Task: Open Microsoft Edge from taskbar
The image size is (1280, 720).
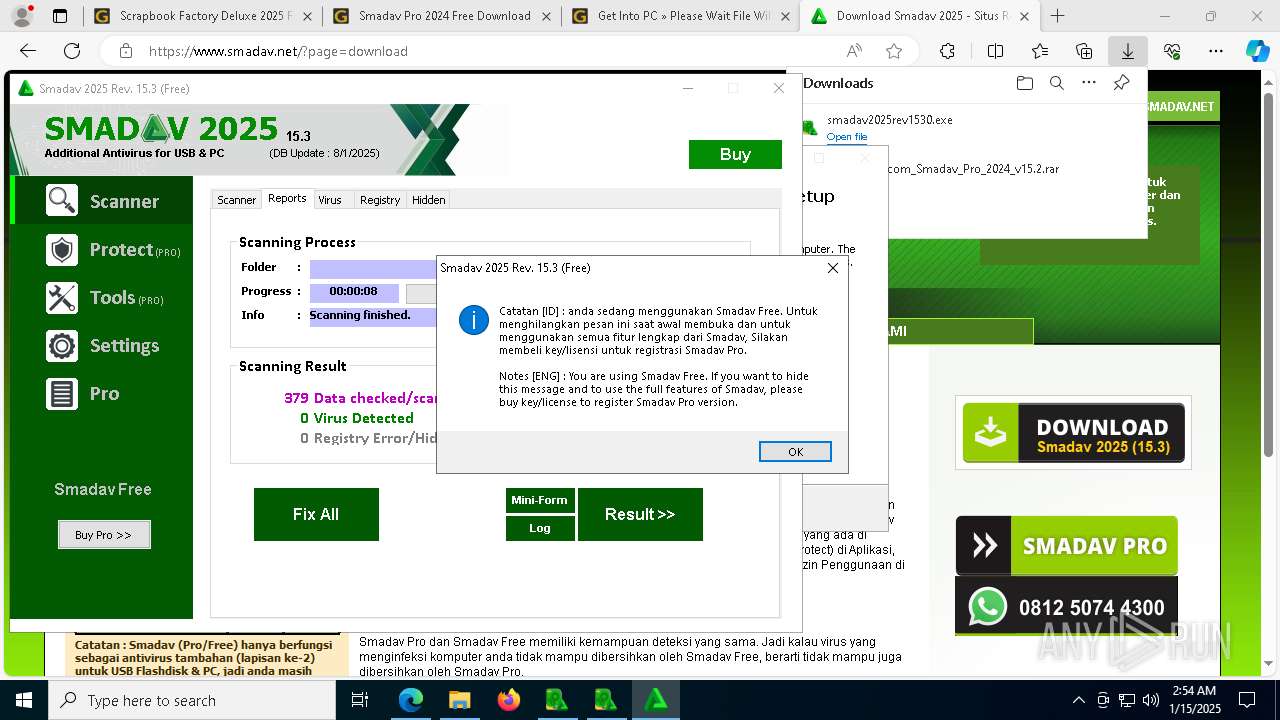Action: (x=411, y=700)
